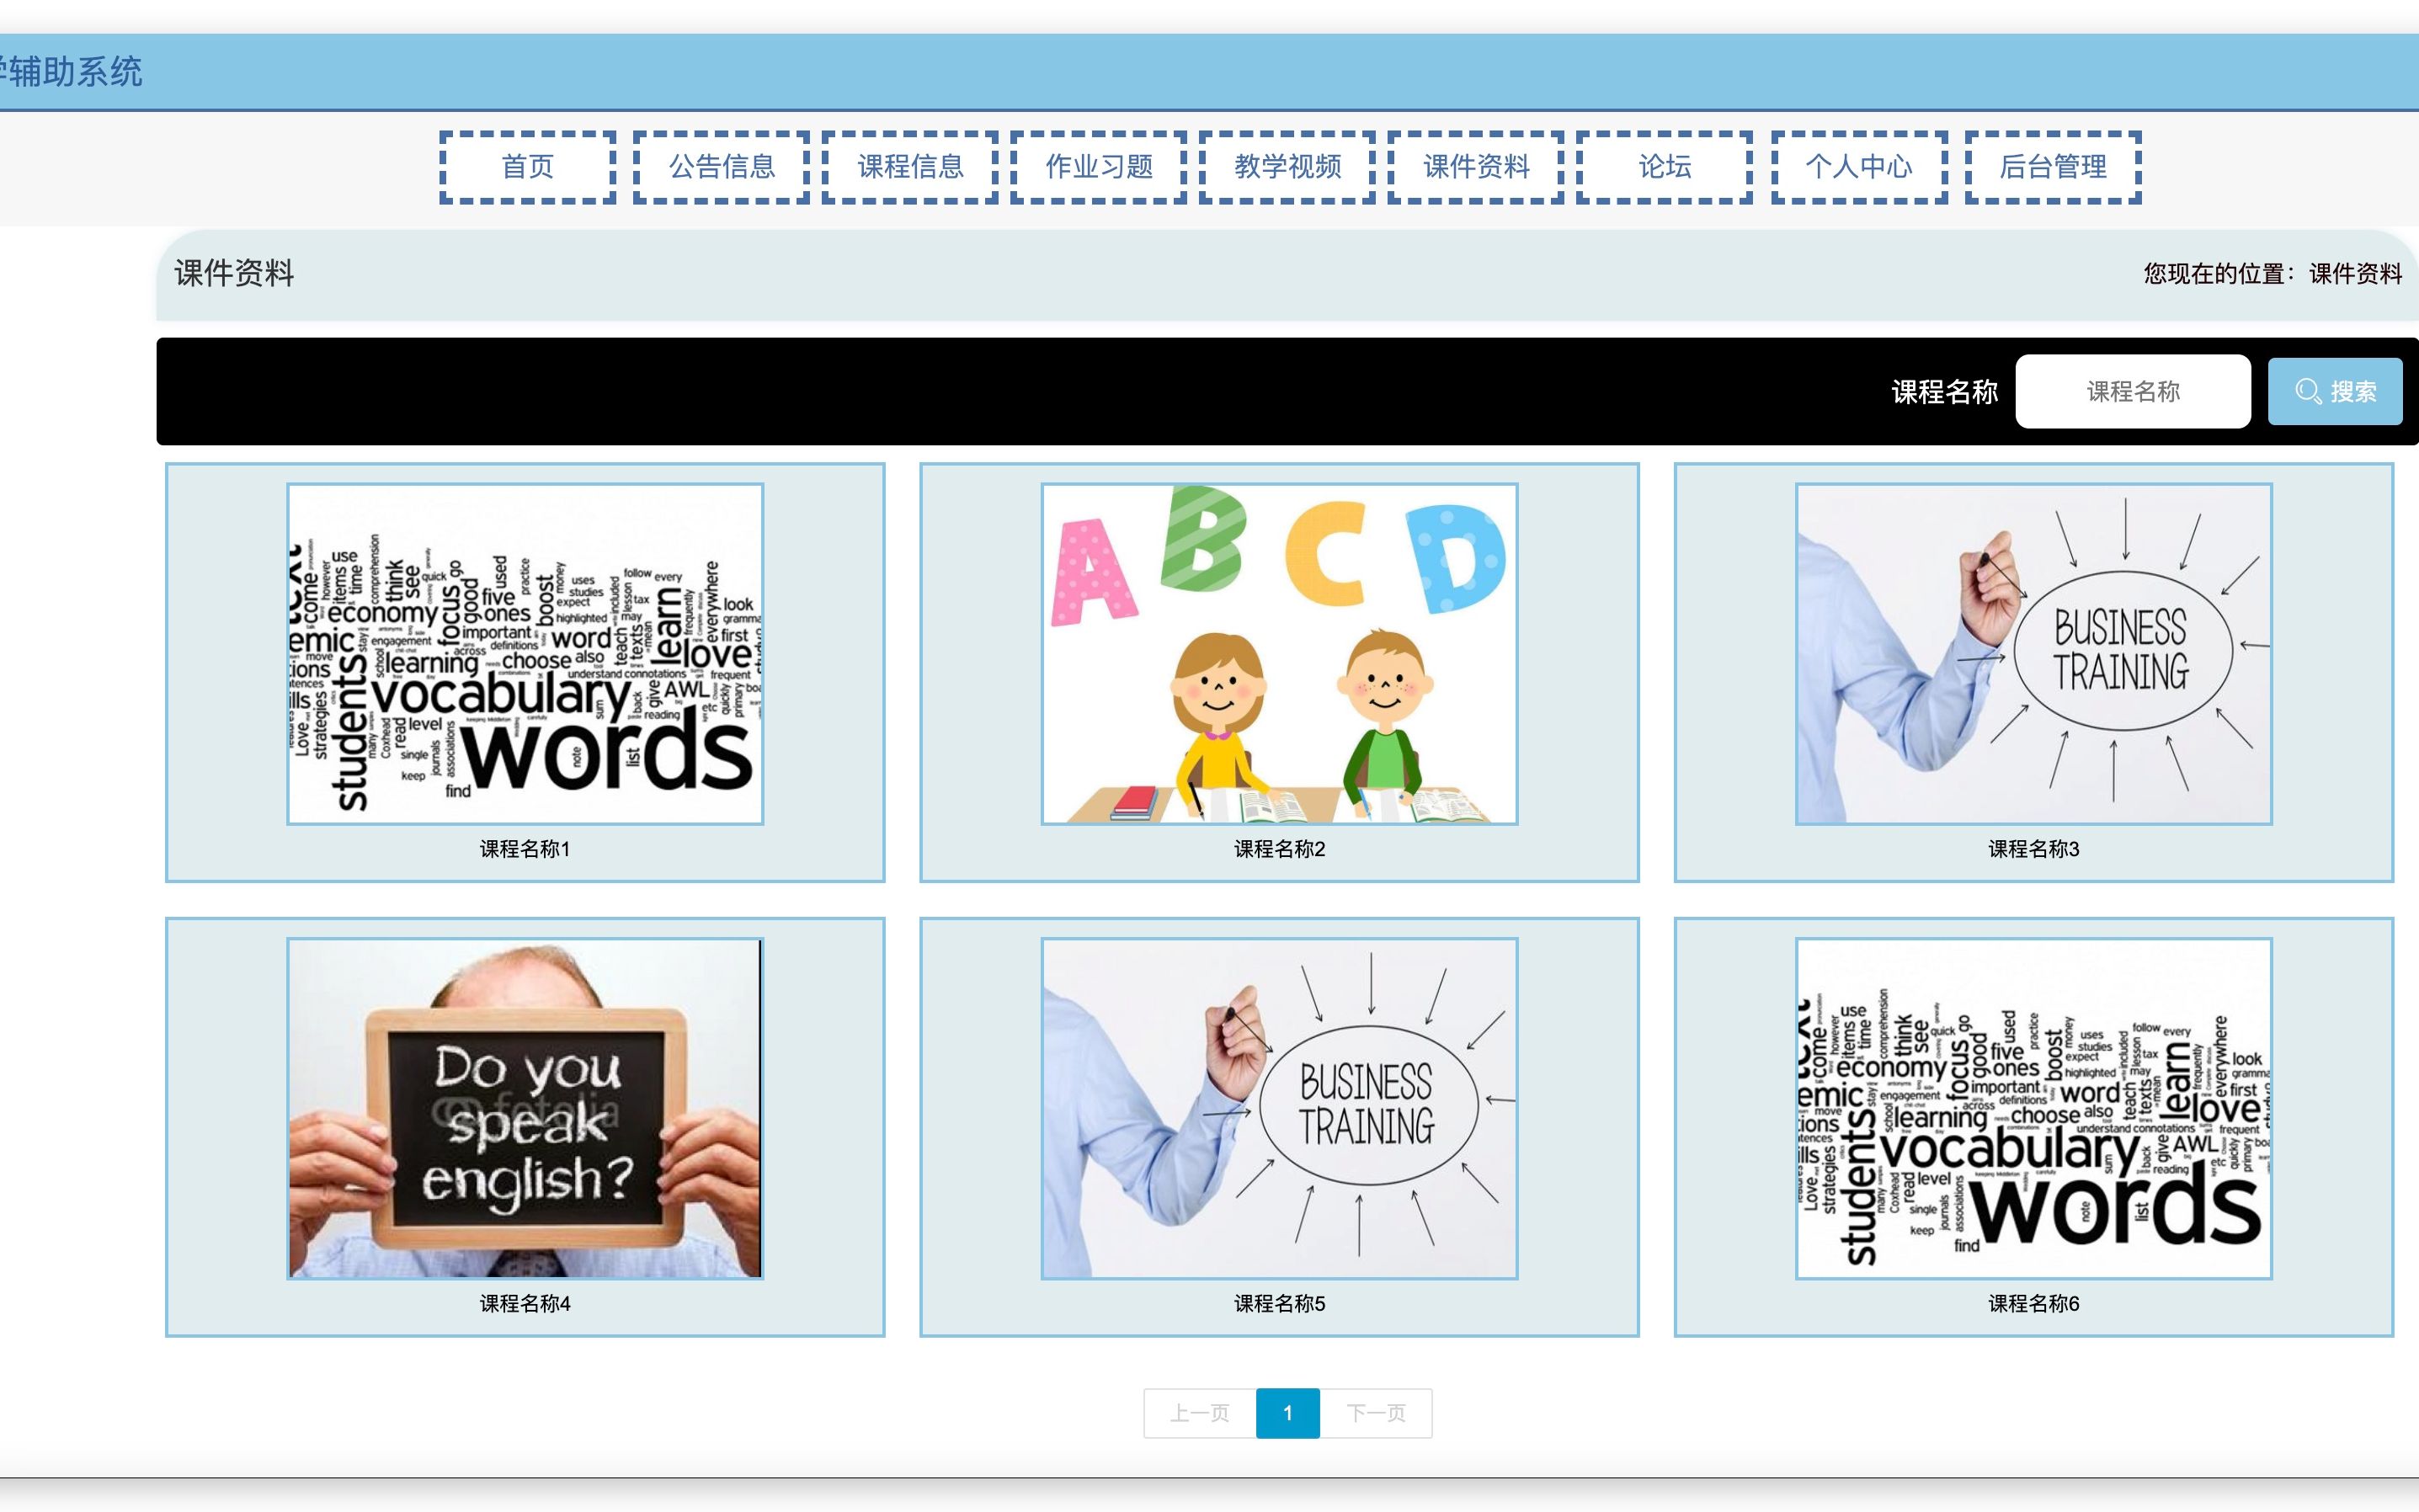The height and width of the screenshot is (1512, 2419).
Task: Click the 课件资料 navigation tab
Action: click(x=1476, y=167)
